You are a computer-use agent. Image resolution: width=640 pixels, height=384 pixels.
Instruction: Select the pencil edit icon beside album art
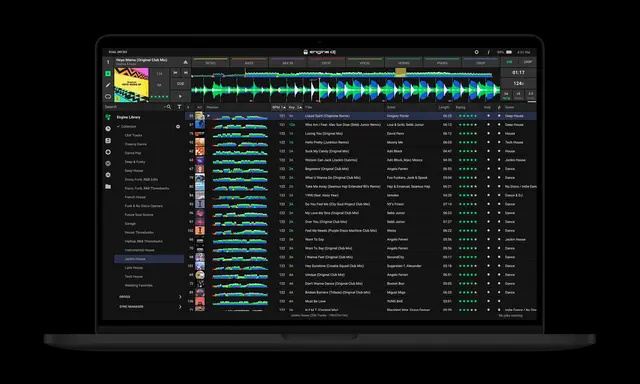[108, 85]
